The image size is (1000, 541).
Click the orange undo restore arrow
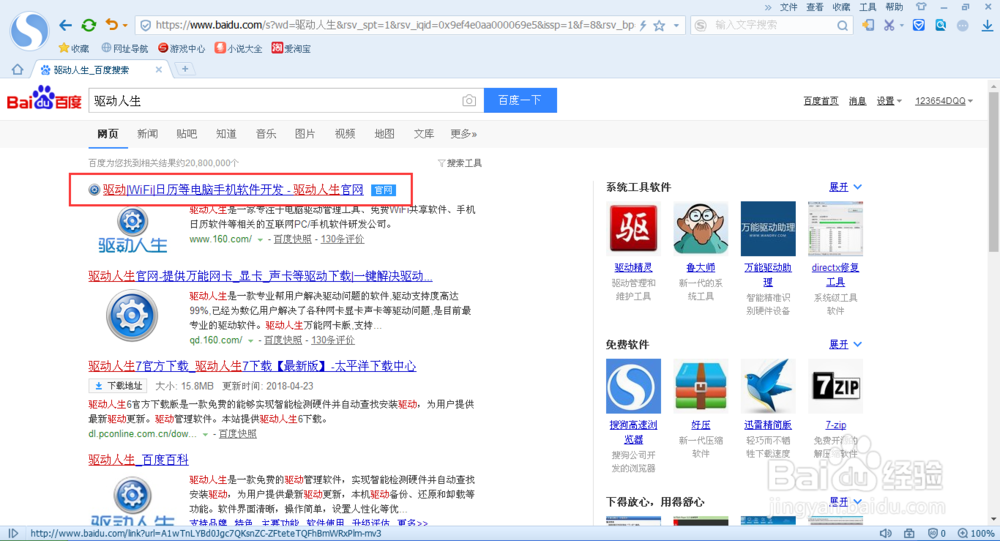click(x=112, y=25)
